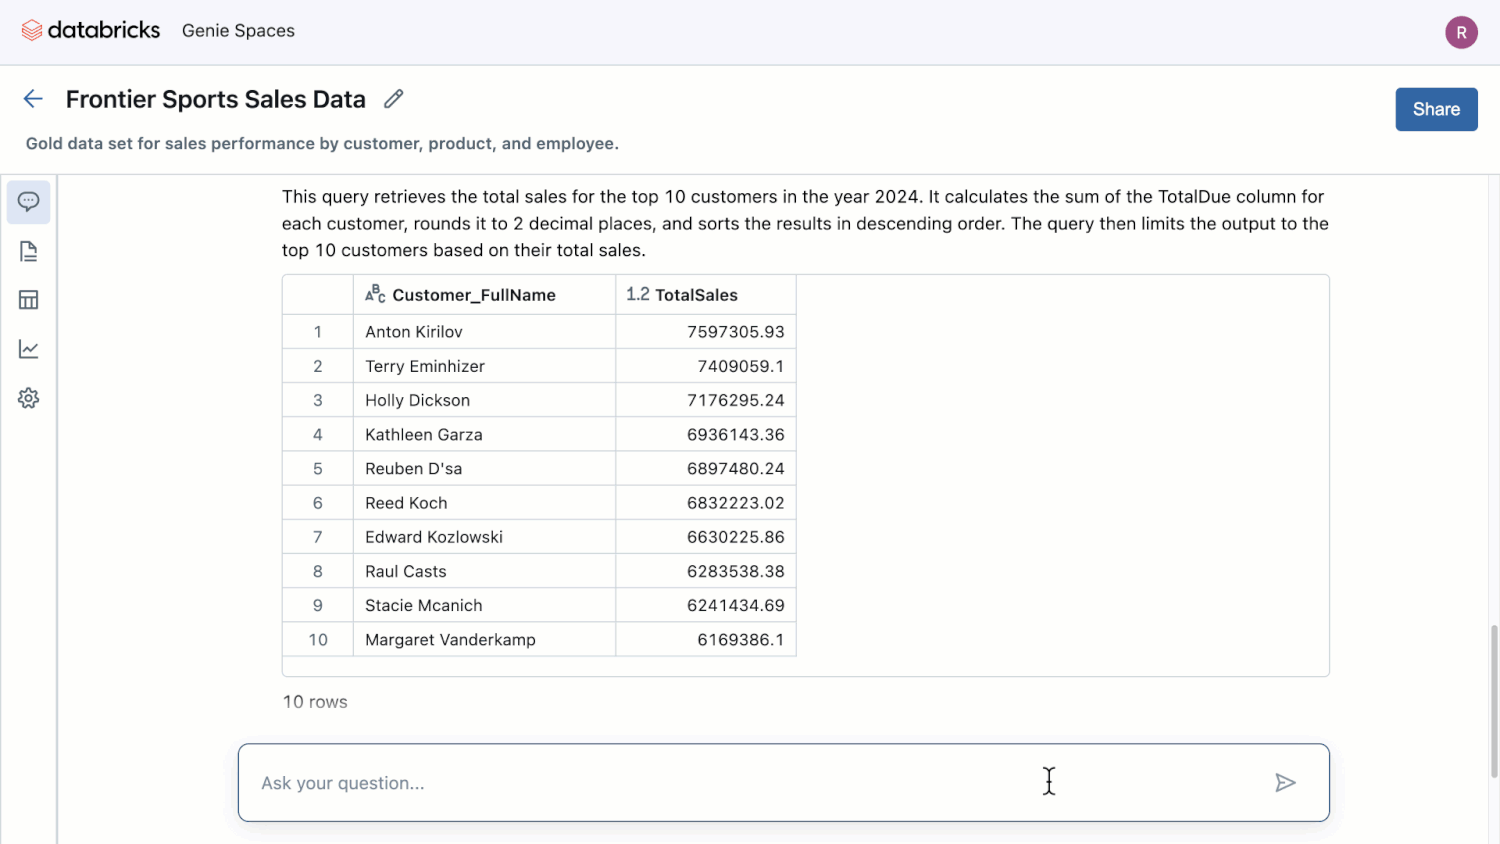Open the profile avatar labeled R

tap(1461, 32)
